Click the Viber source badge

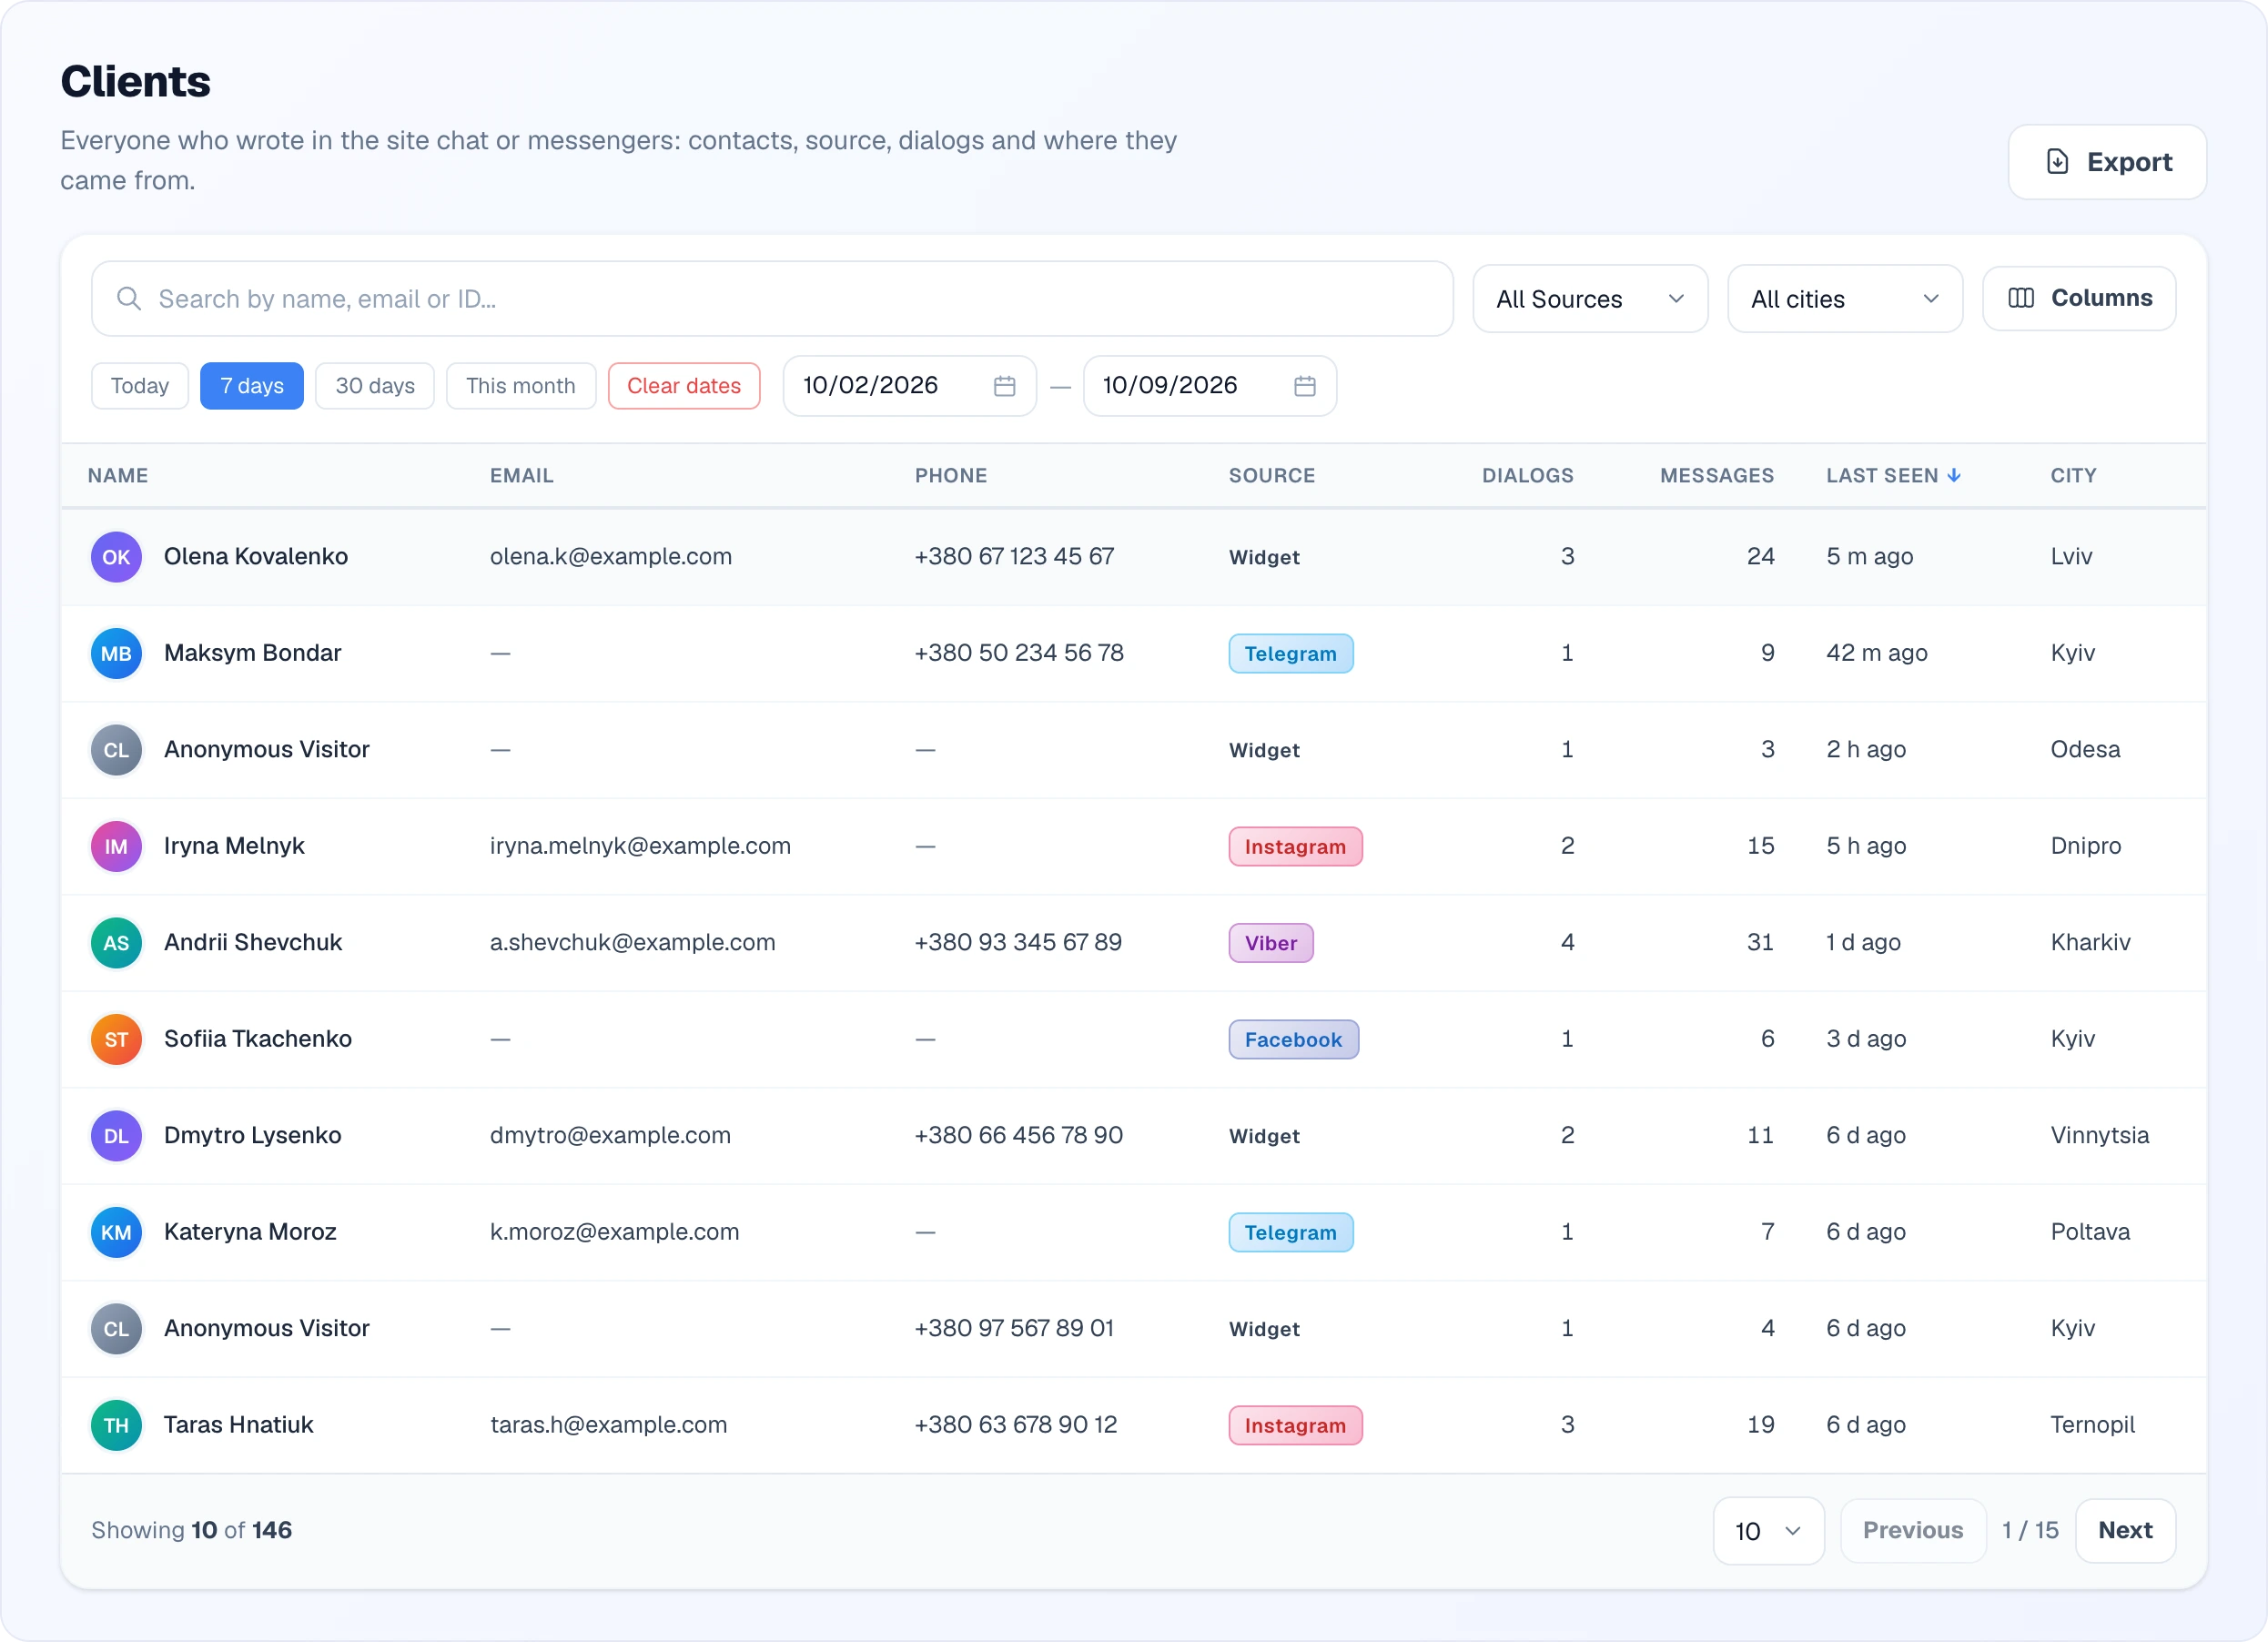(1271, 943)
